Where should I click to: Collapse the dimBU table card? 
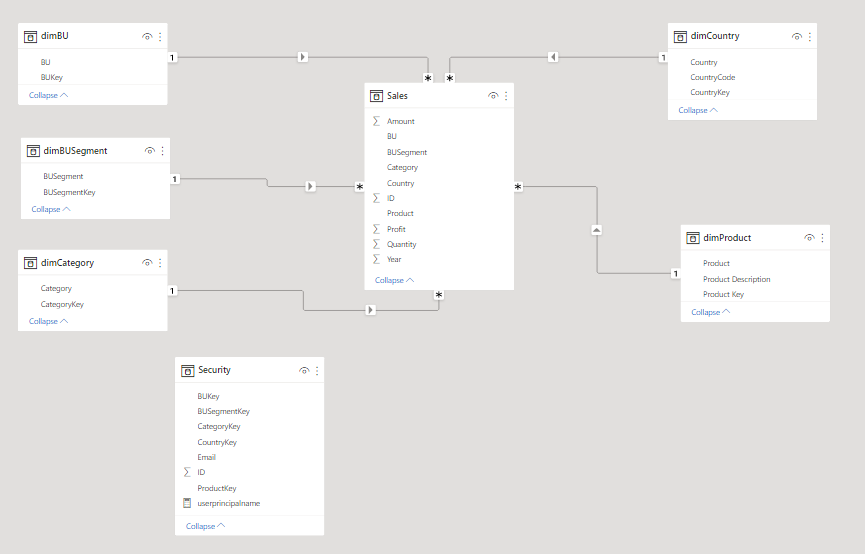click(49, 95)
